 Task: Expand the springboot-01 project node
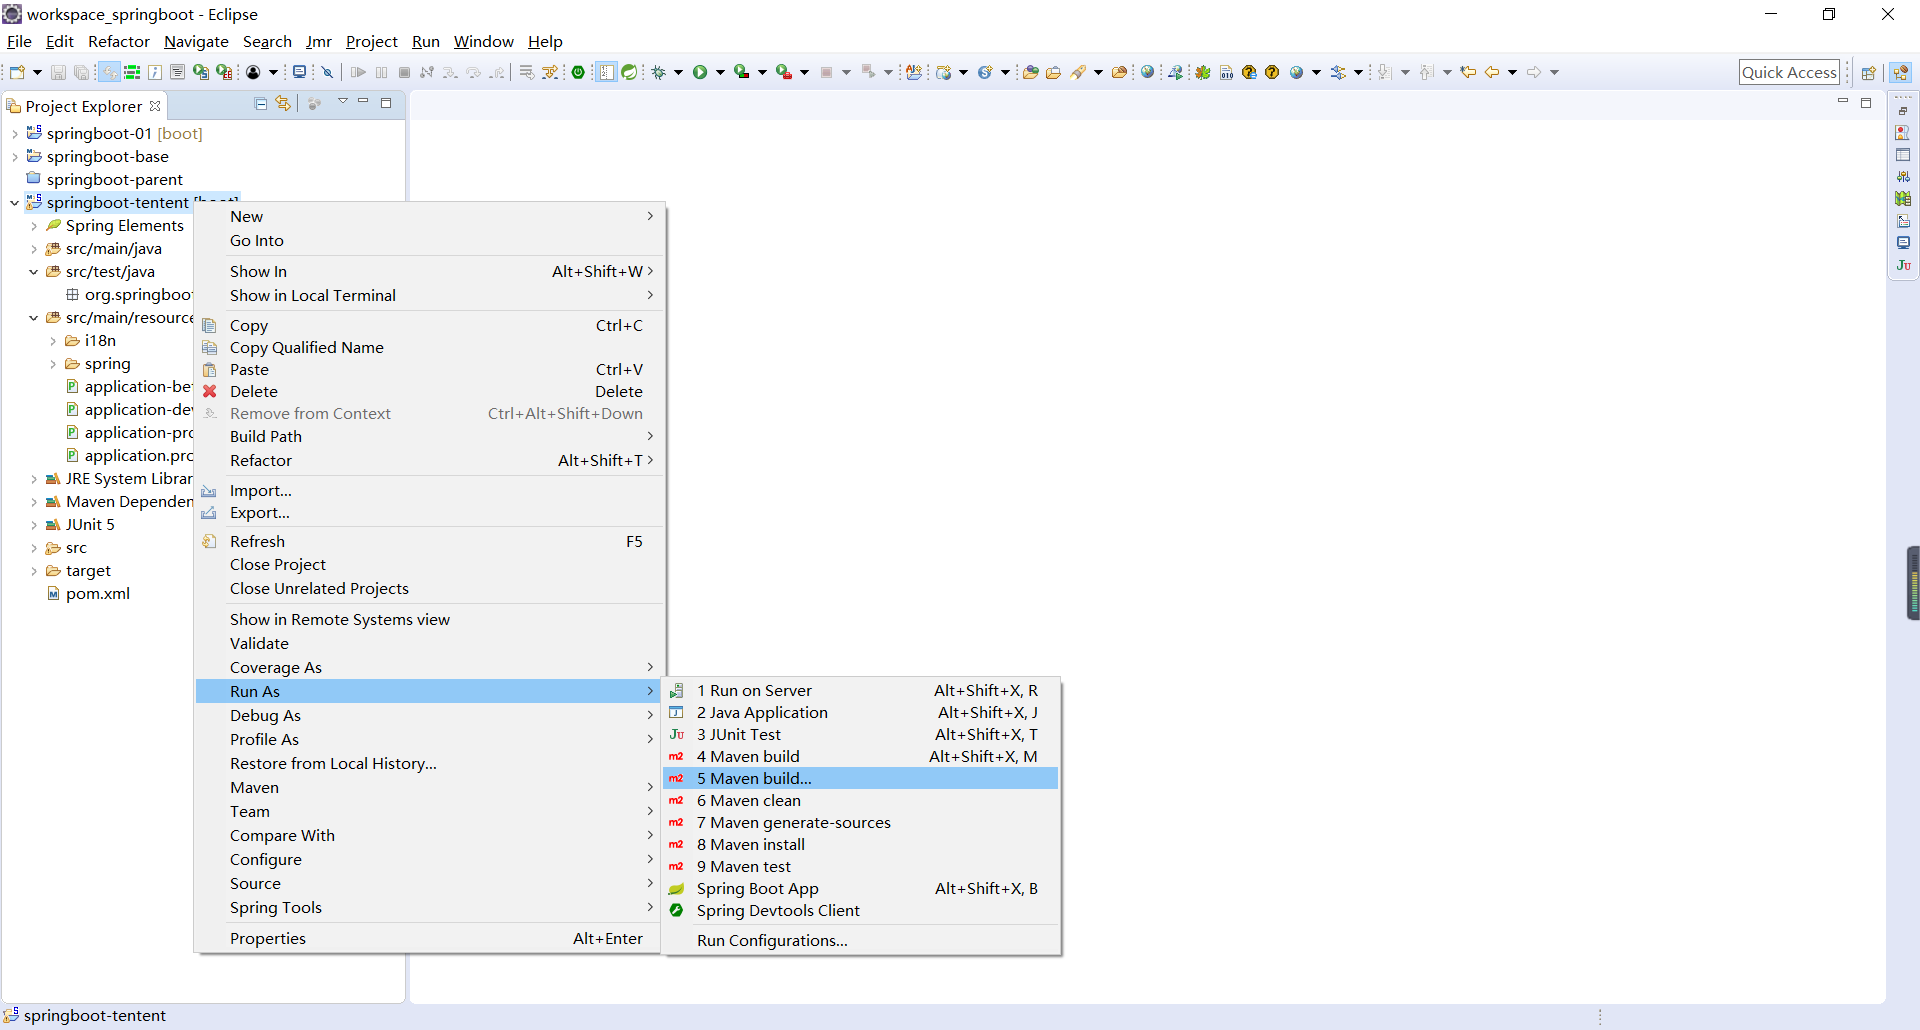coord(15,133)
